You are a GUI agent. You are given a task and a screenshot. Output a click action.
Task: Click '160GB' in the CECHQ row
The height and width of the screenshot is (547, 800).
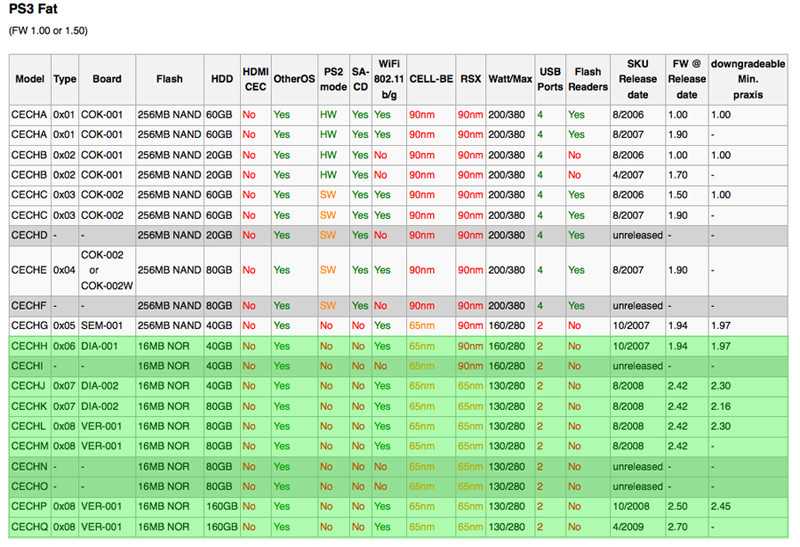click(222, 527)
